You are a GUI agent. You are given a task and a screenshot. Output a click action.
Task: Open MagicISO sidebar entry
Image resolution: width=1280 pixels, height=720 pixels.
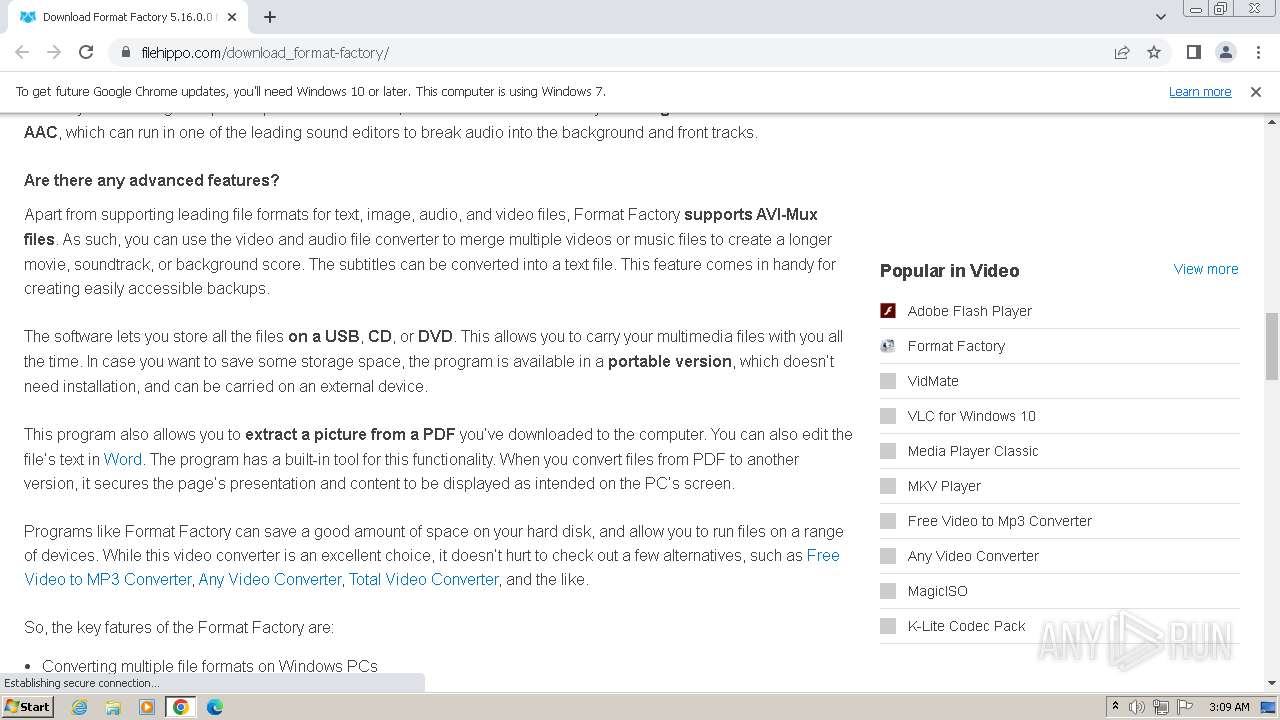click(938, 591)
